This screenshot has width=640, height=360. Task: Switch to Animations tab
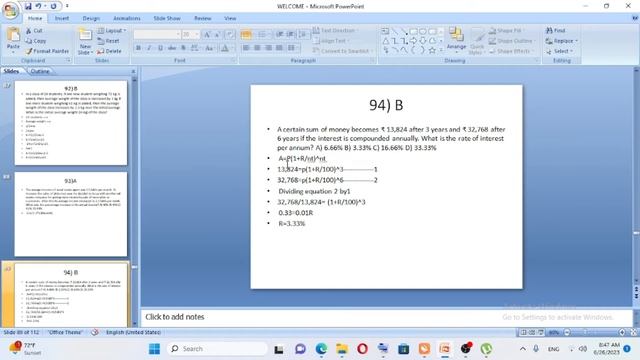pos(127,18)
